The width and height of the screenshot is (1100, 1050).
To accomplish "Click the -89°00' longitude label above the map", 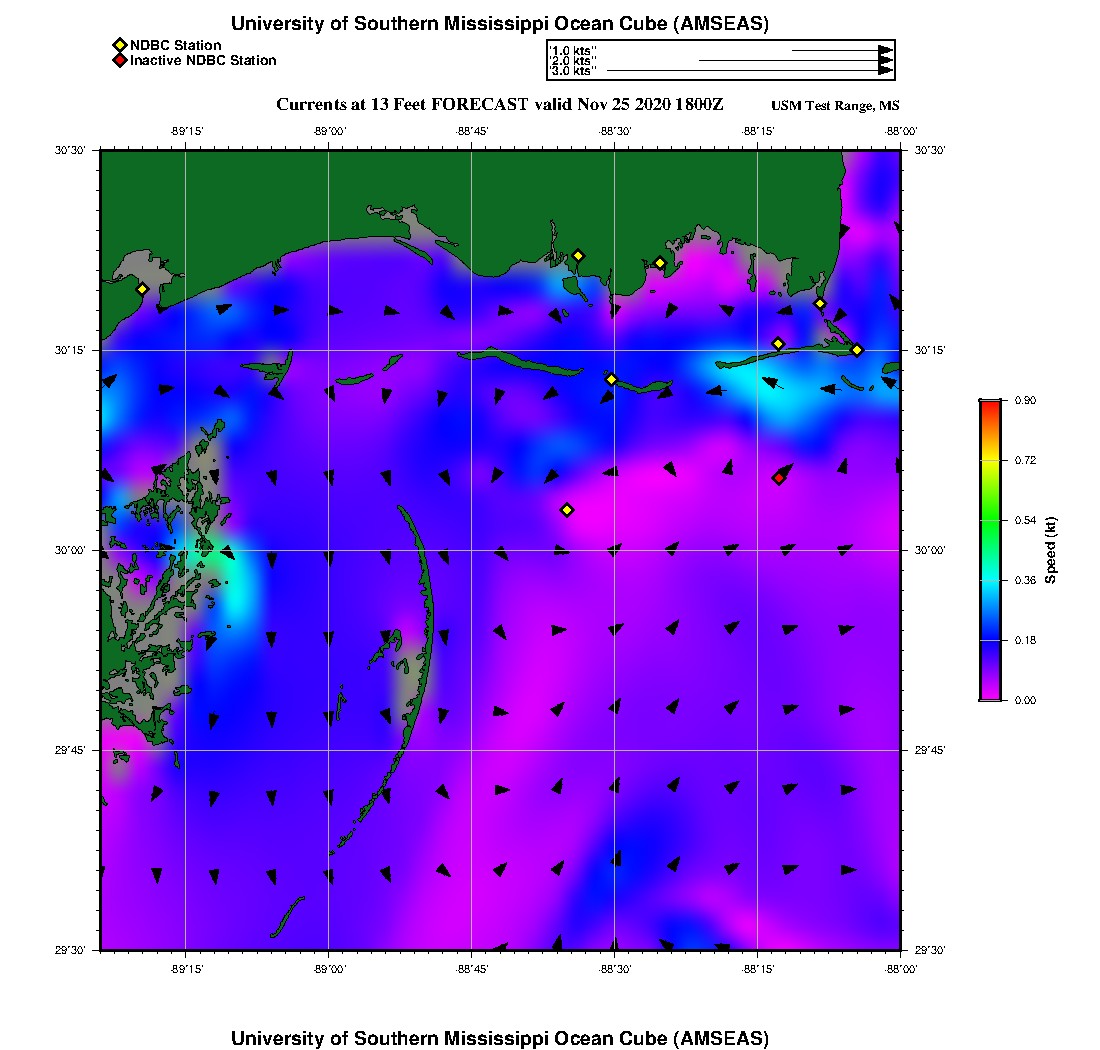I will click(x=329, y=131).
